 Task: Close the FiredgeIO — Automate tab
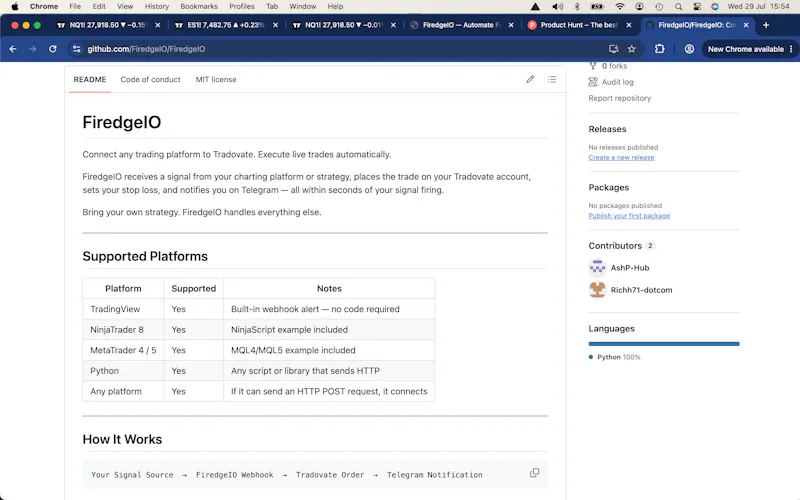point(511,25)
